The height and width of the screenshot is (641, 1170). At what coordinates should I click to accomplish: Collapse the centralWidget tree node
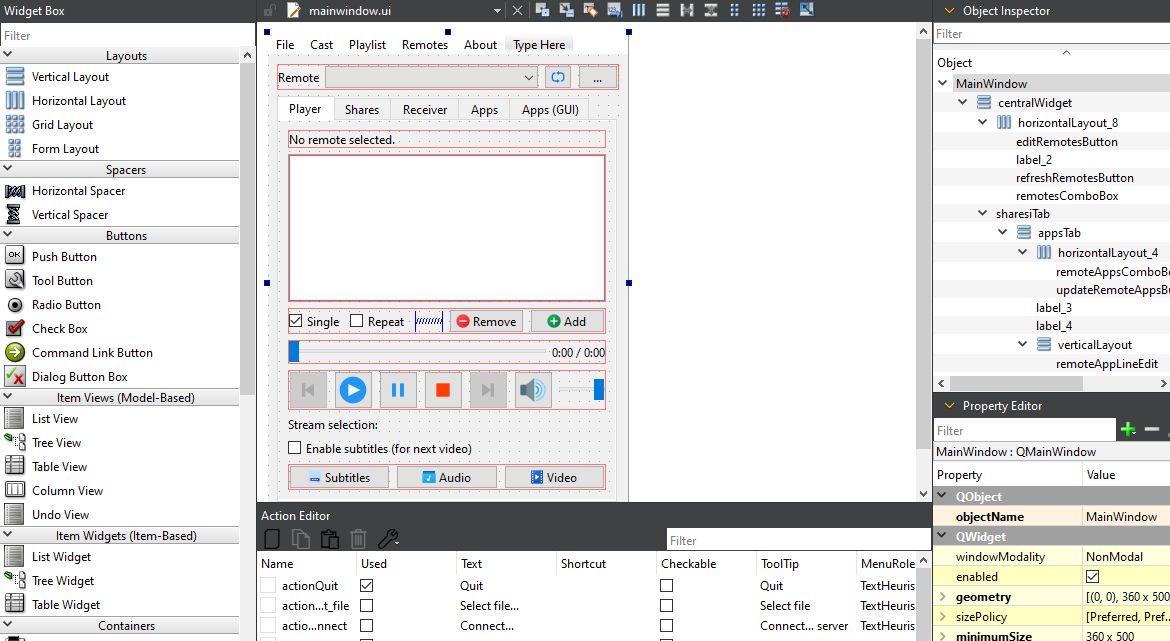(x=963, y=103)
